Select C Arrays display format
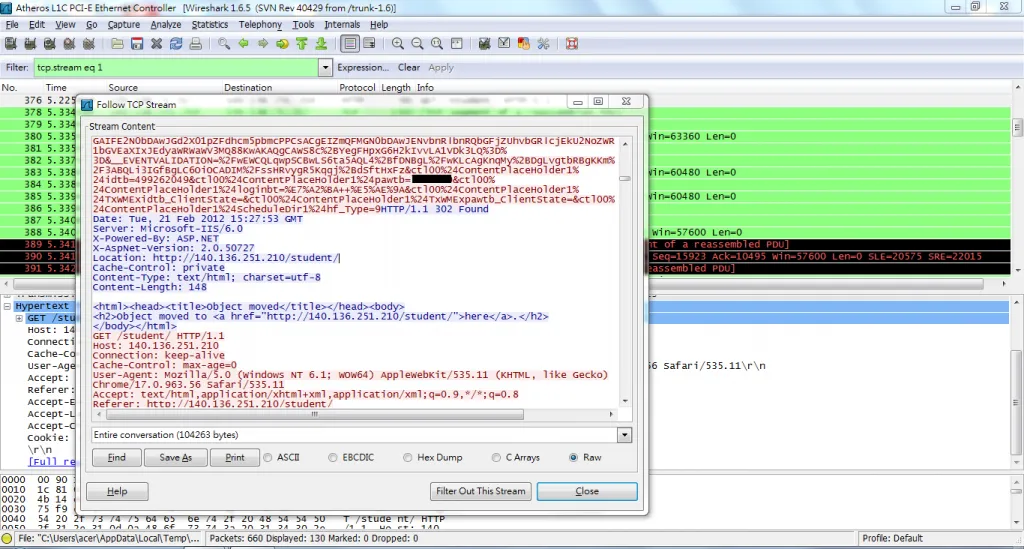This screenshot has height=549, width=1024. (496, 458)
